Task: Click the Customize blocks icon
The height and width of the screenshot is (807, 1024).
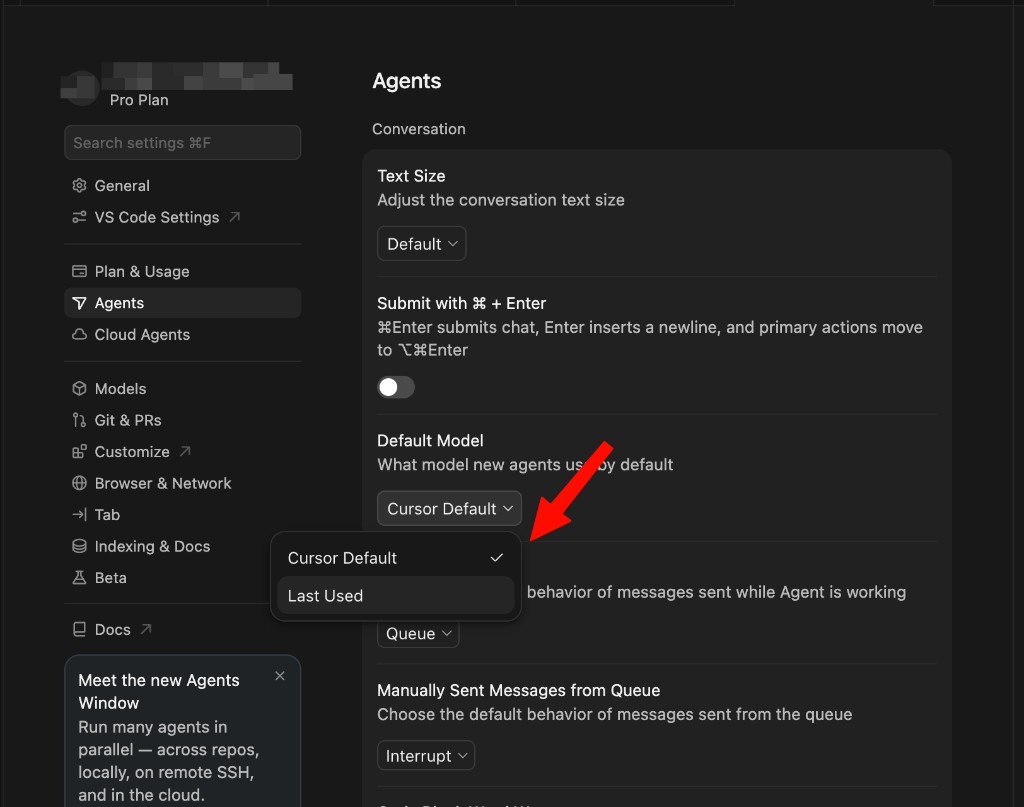Action: pyautogui.click(x=79, y=451)
